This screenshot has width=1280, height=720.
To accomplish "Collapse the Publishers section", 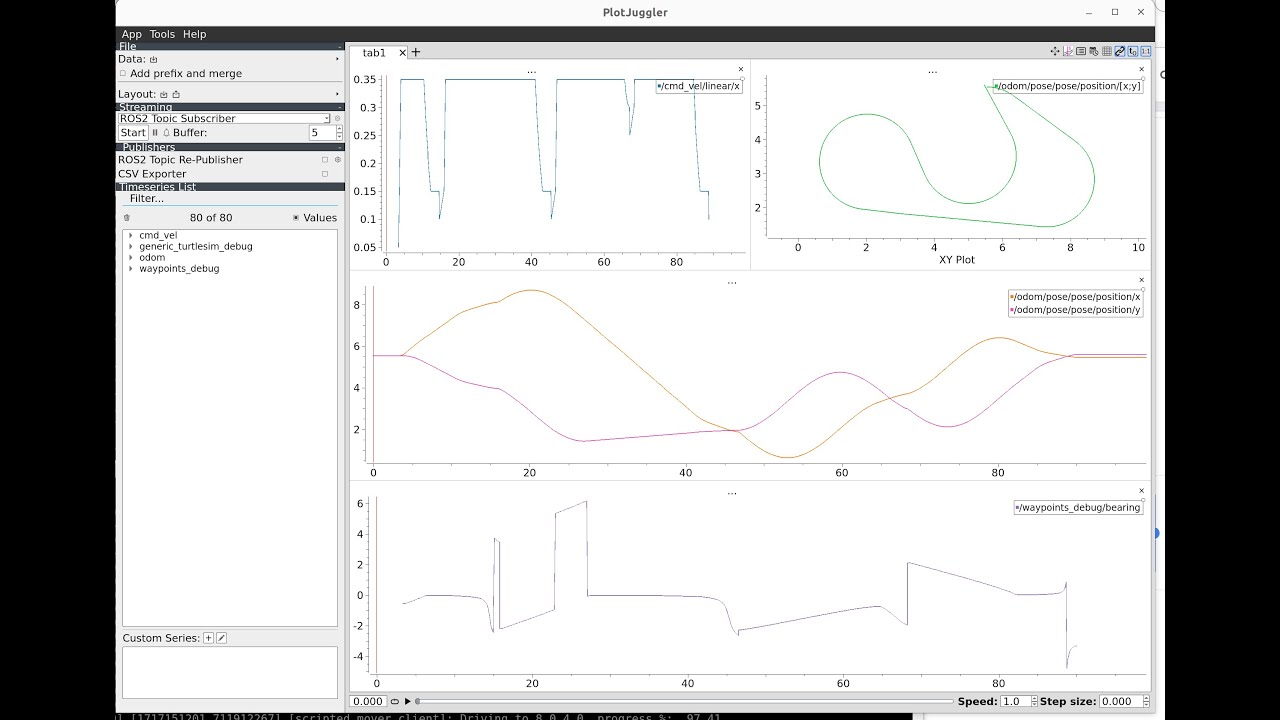I will pos(339,147).
